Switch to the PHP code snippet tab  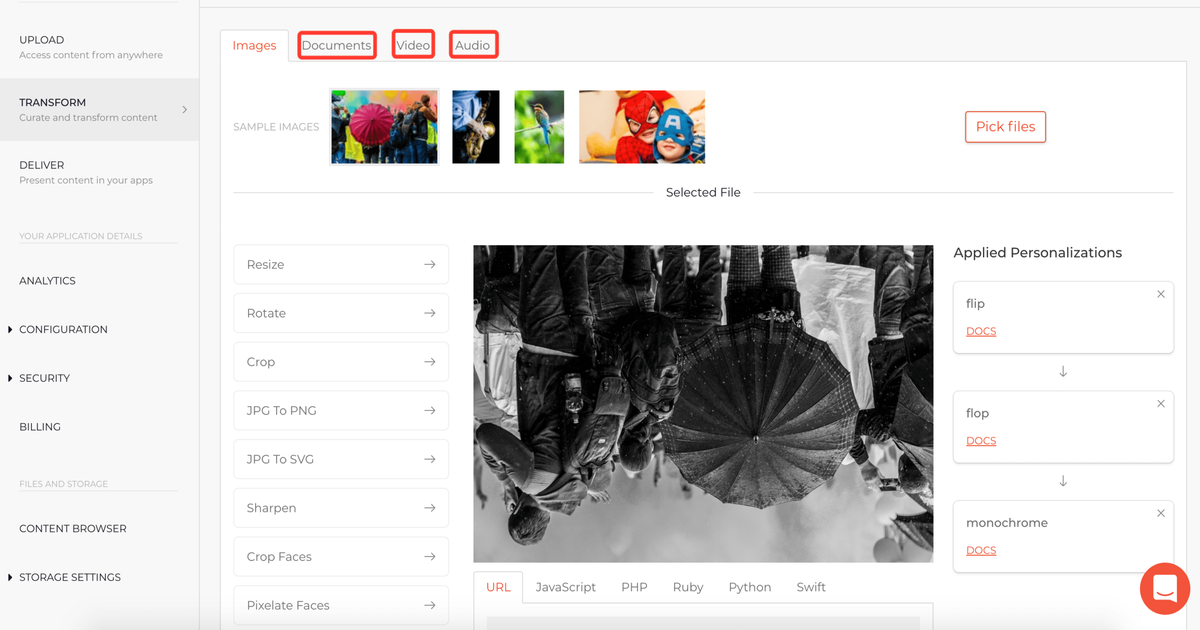point(634,587)
